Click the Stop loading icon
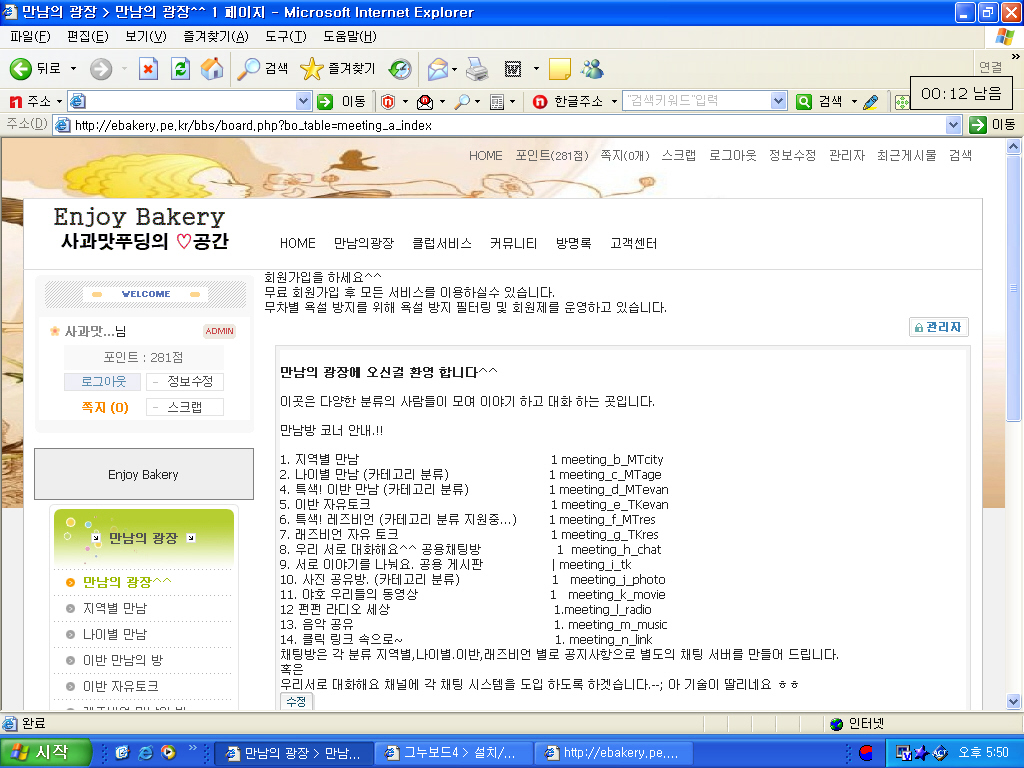 [148, 69]
